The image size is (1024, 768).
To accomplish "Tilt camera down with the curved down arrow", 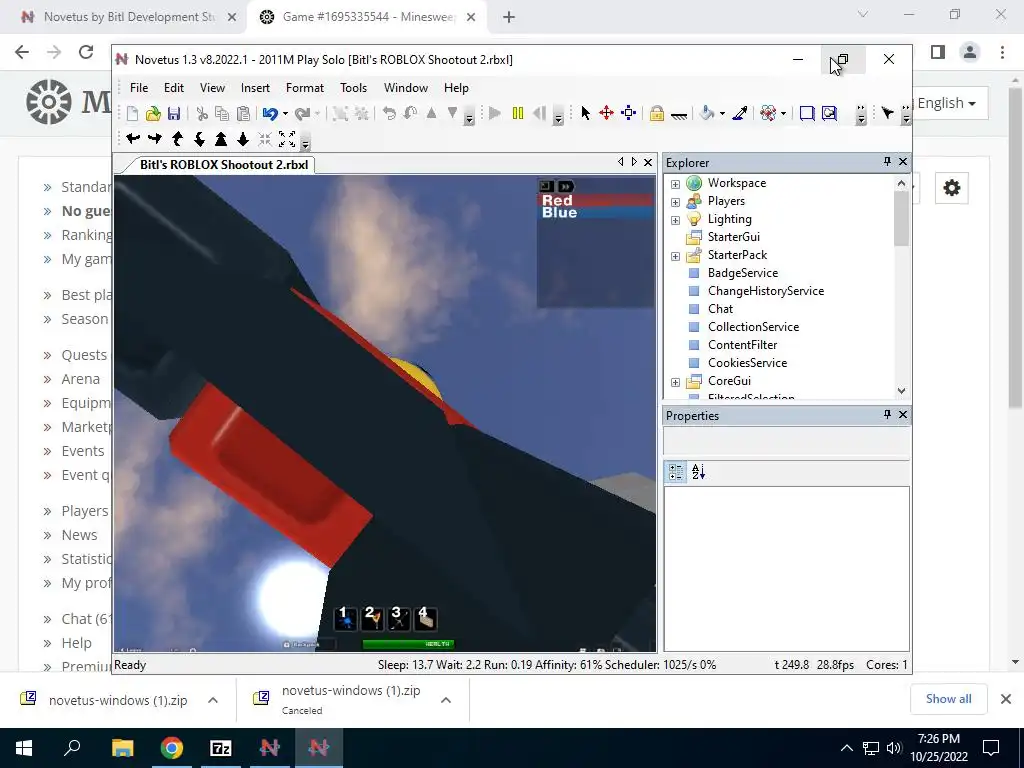I will (x=199, y=138).
